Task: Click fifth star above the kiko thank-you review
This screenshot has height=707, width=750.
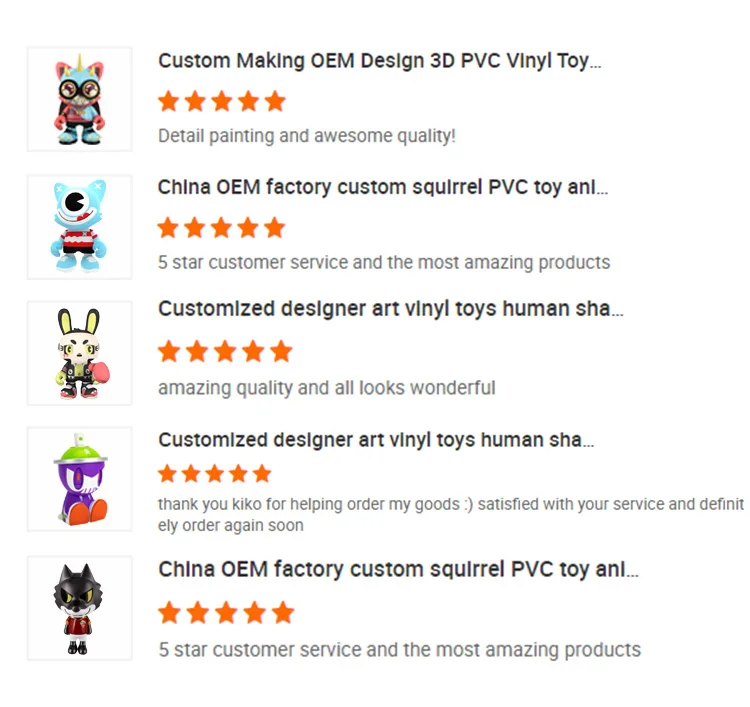Action: (262, 474)
